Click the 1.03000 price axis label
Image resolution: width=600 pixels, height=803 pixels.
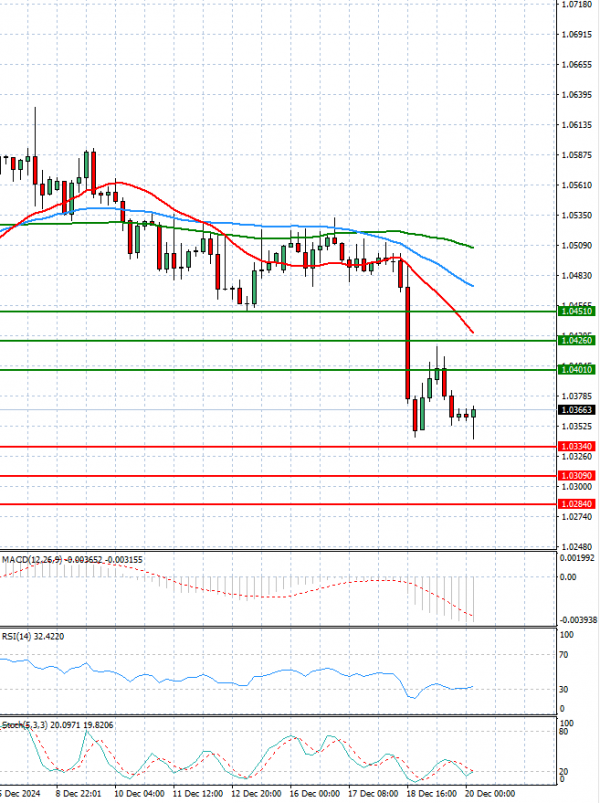(577, 487)
